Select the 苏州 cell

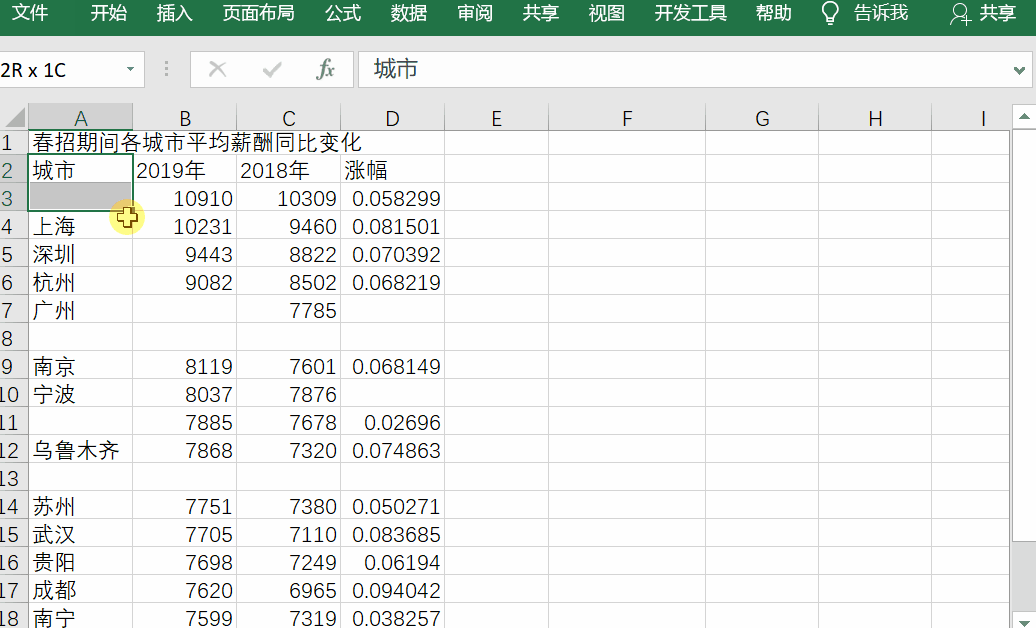click(81, 506)
